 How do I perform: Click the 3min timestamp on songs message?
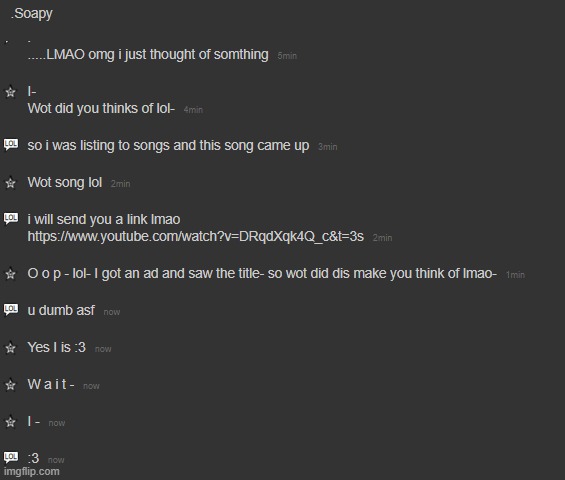point(328,147)
